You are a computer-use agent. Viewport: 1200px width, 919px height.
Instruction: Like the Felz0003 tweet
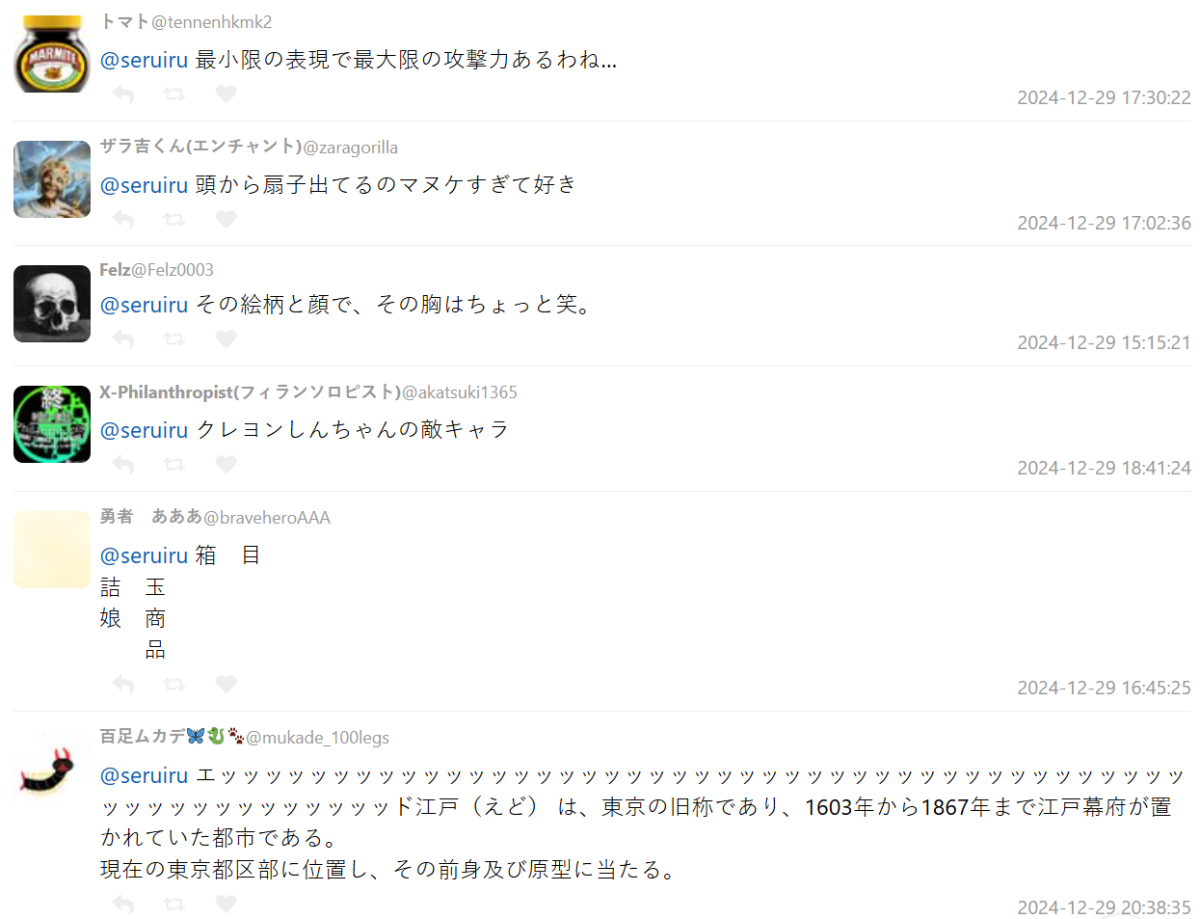(x=226, y=340)
